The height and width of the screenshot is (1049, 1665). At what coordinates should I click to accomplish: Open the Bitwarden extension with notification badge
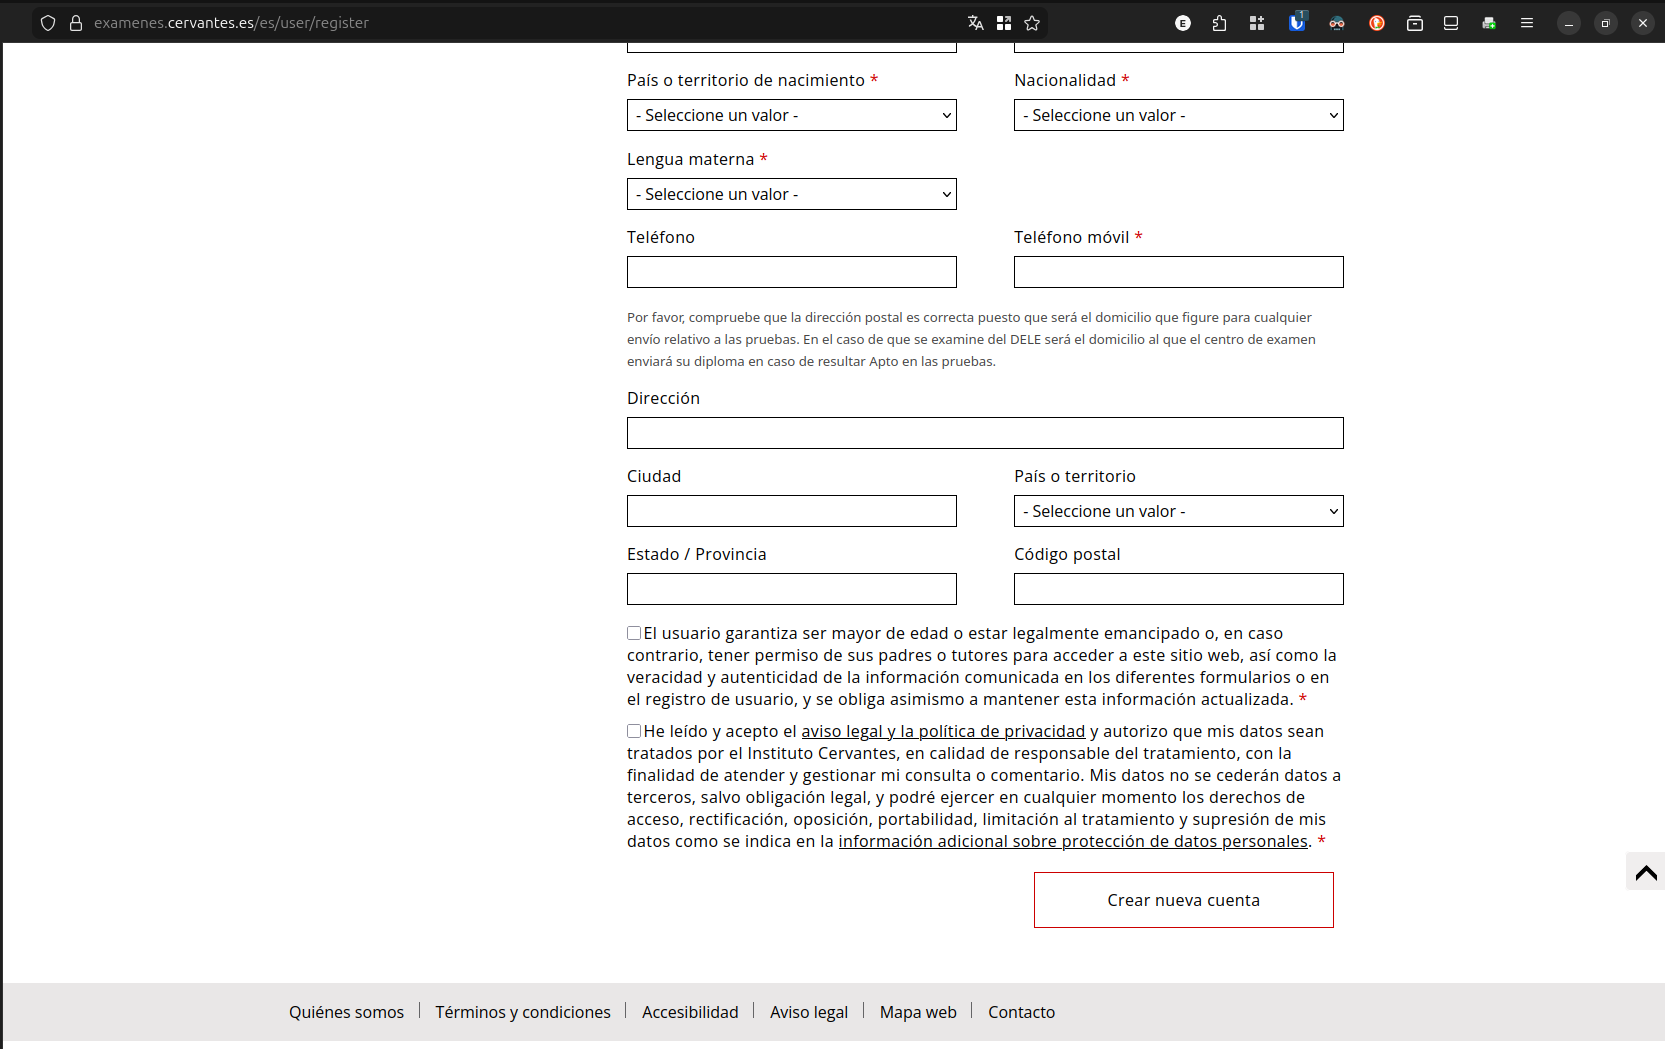point(1297,22)
